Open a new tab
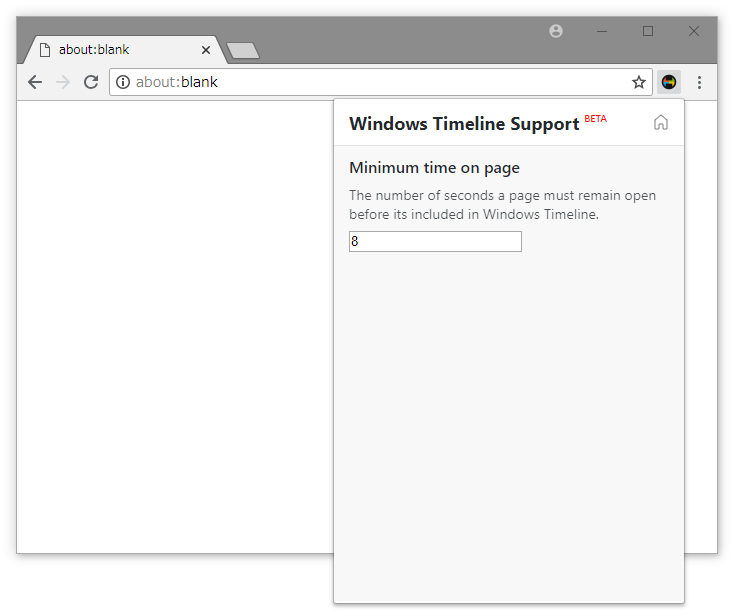The image size is (736, 616). tap(243, 50)
